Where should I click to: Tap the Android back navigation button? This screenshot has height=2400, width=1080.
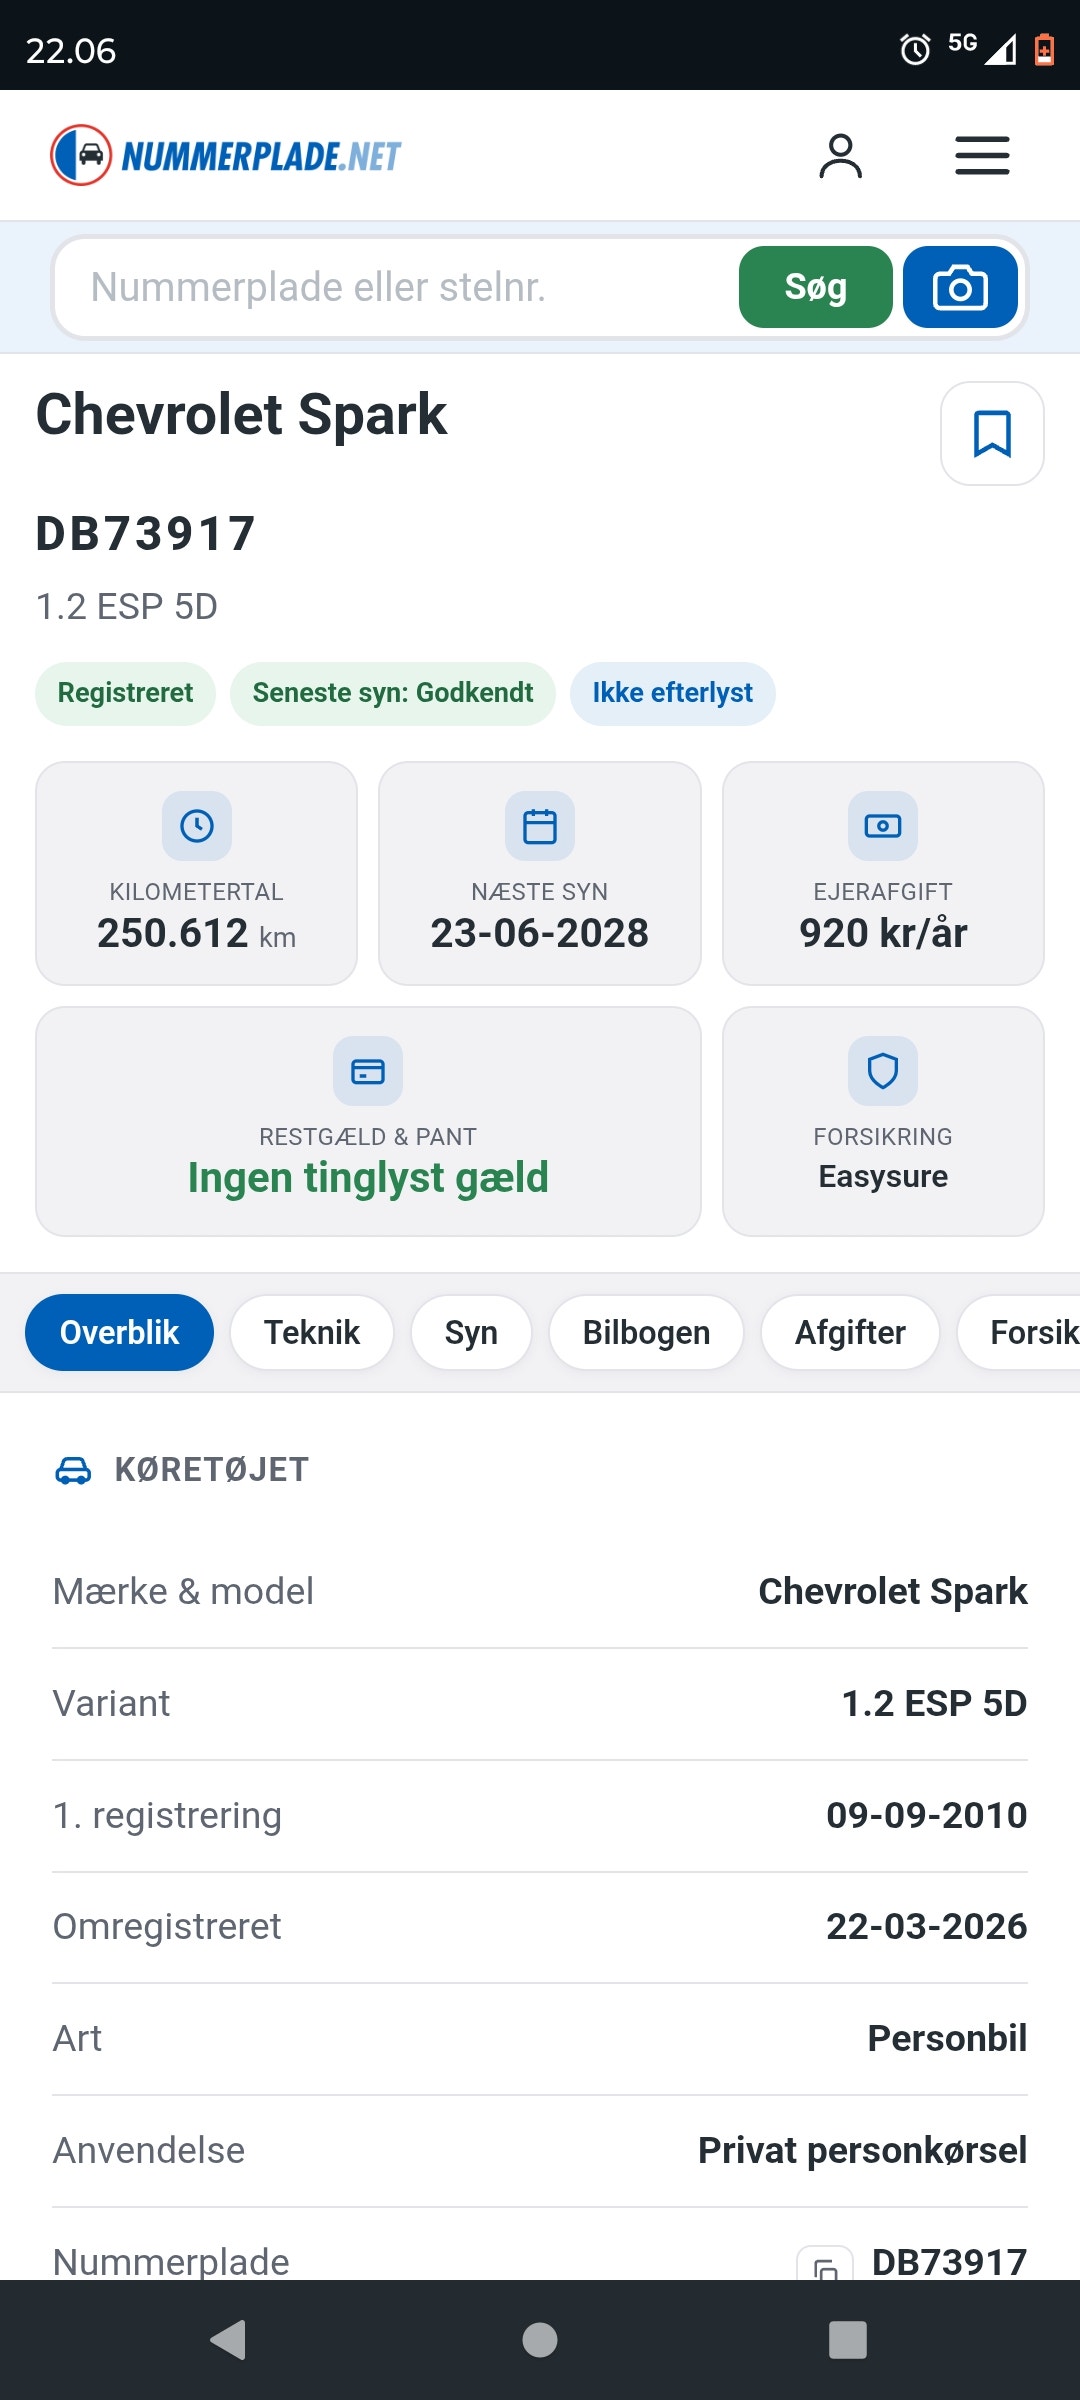(x=228, y=2340)
